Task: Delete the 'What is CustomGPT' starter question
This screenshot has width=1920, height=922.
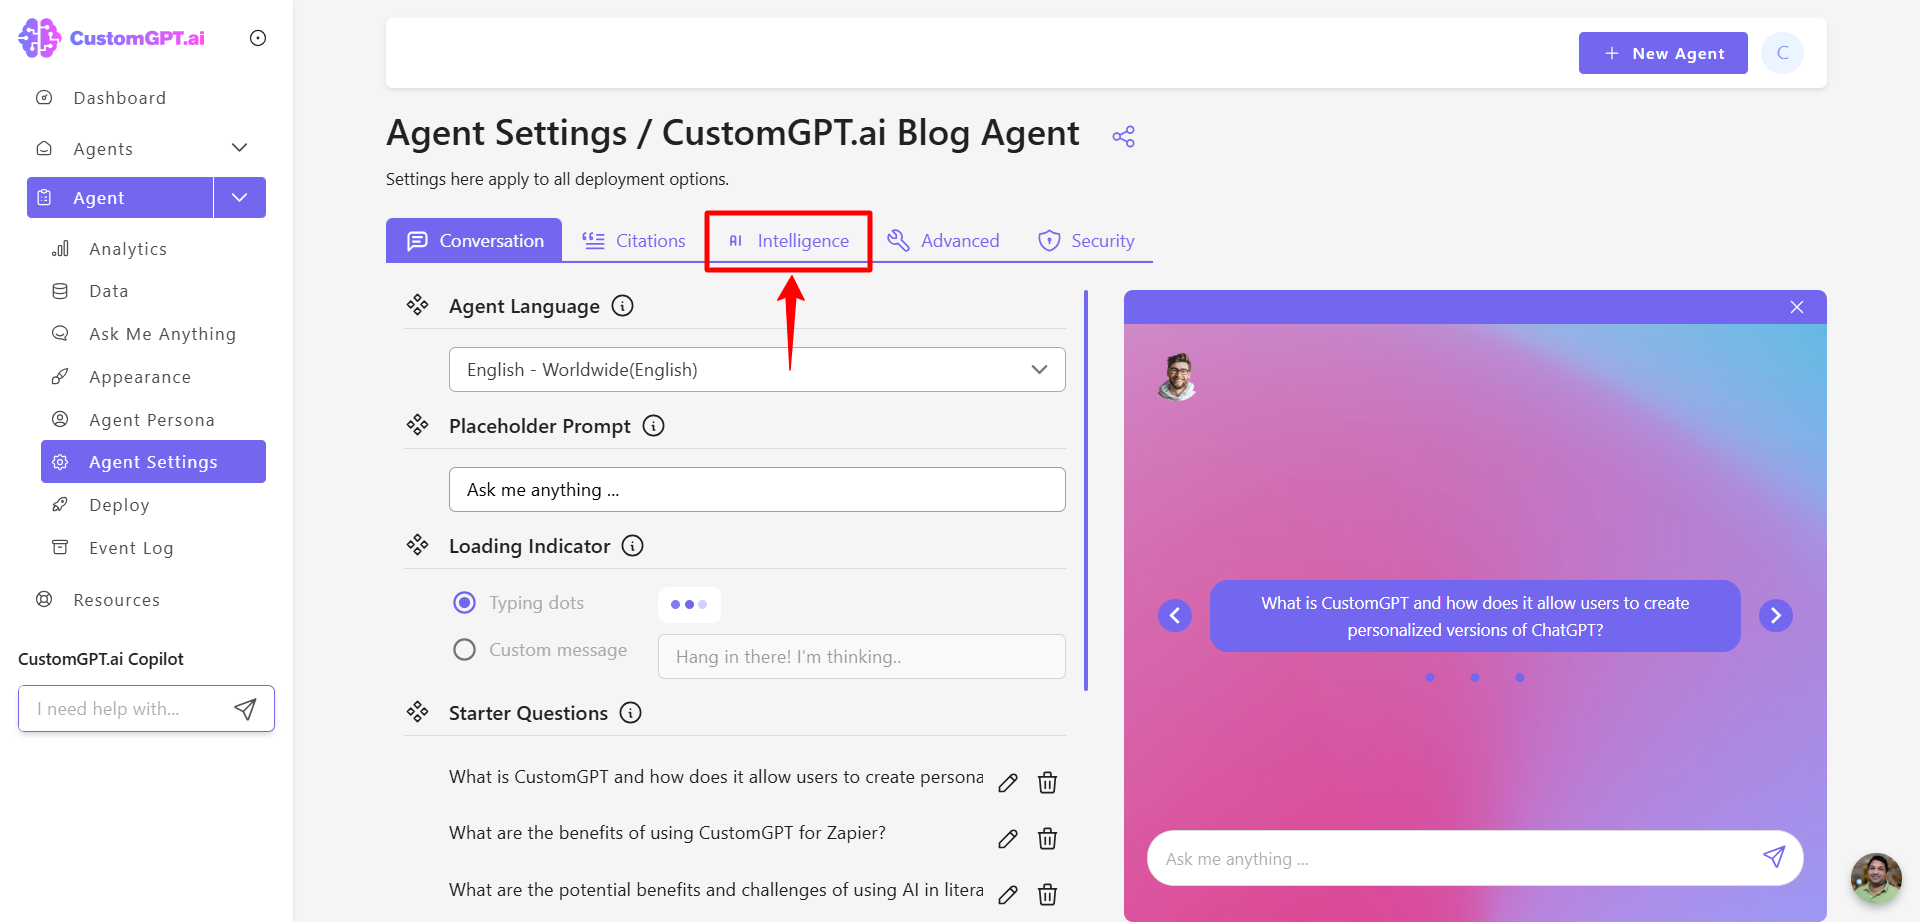Action: click(1047, 782)
